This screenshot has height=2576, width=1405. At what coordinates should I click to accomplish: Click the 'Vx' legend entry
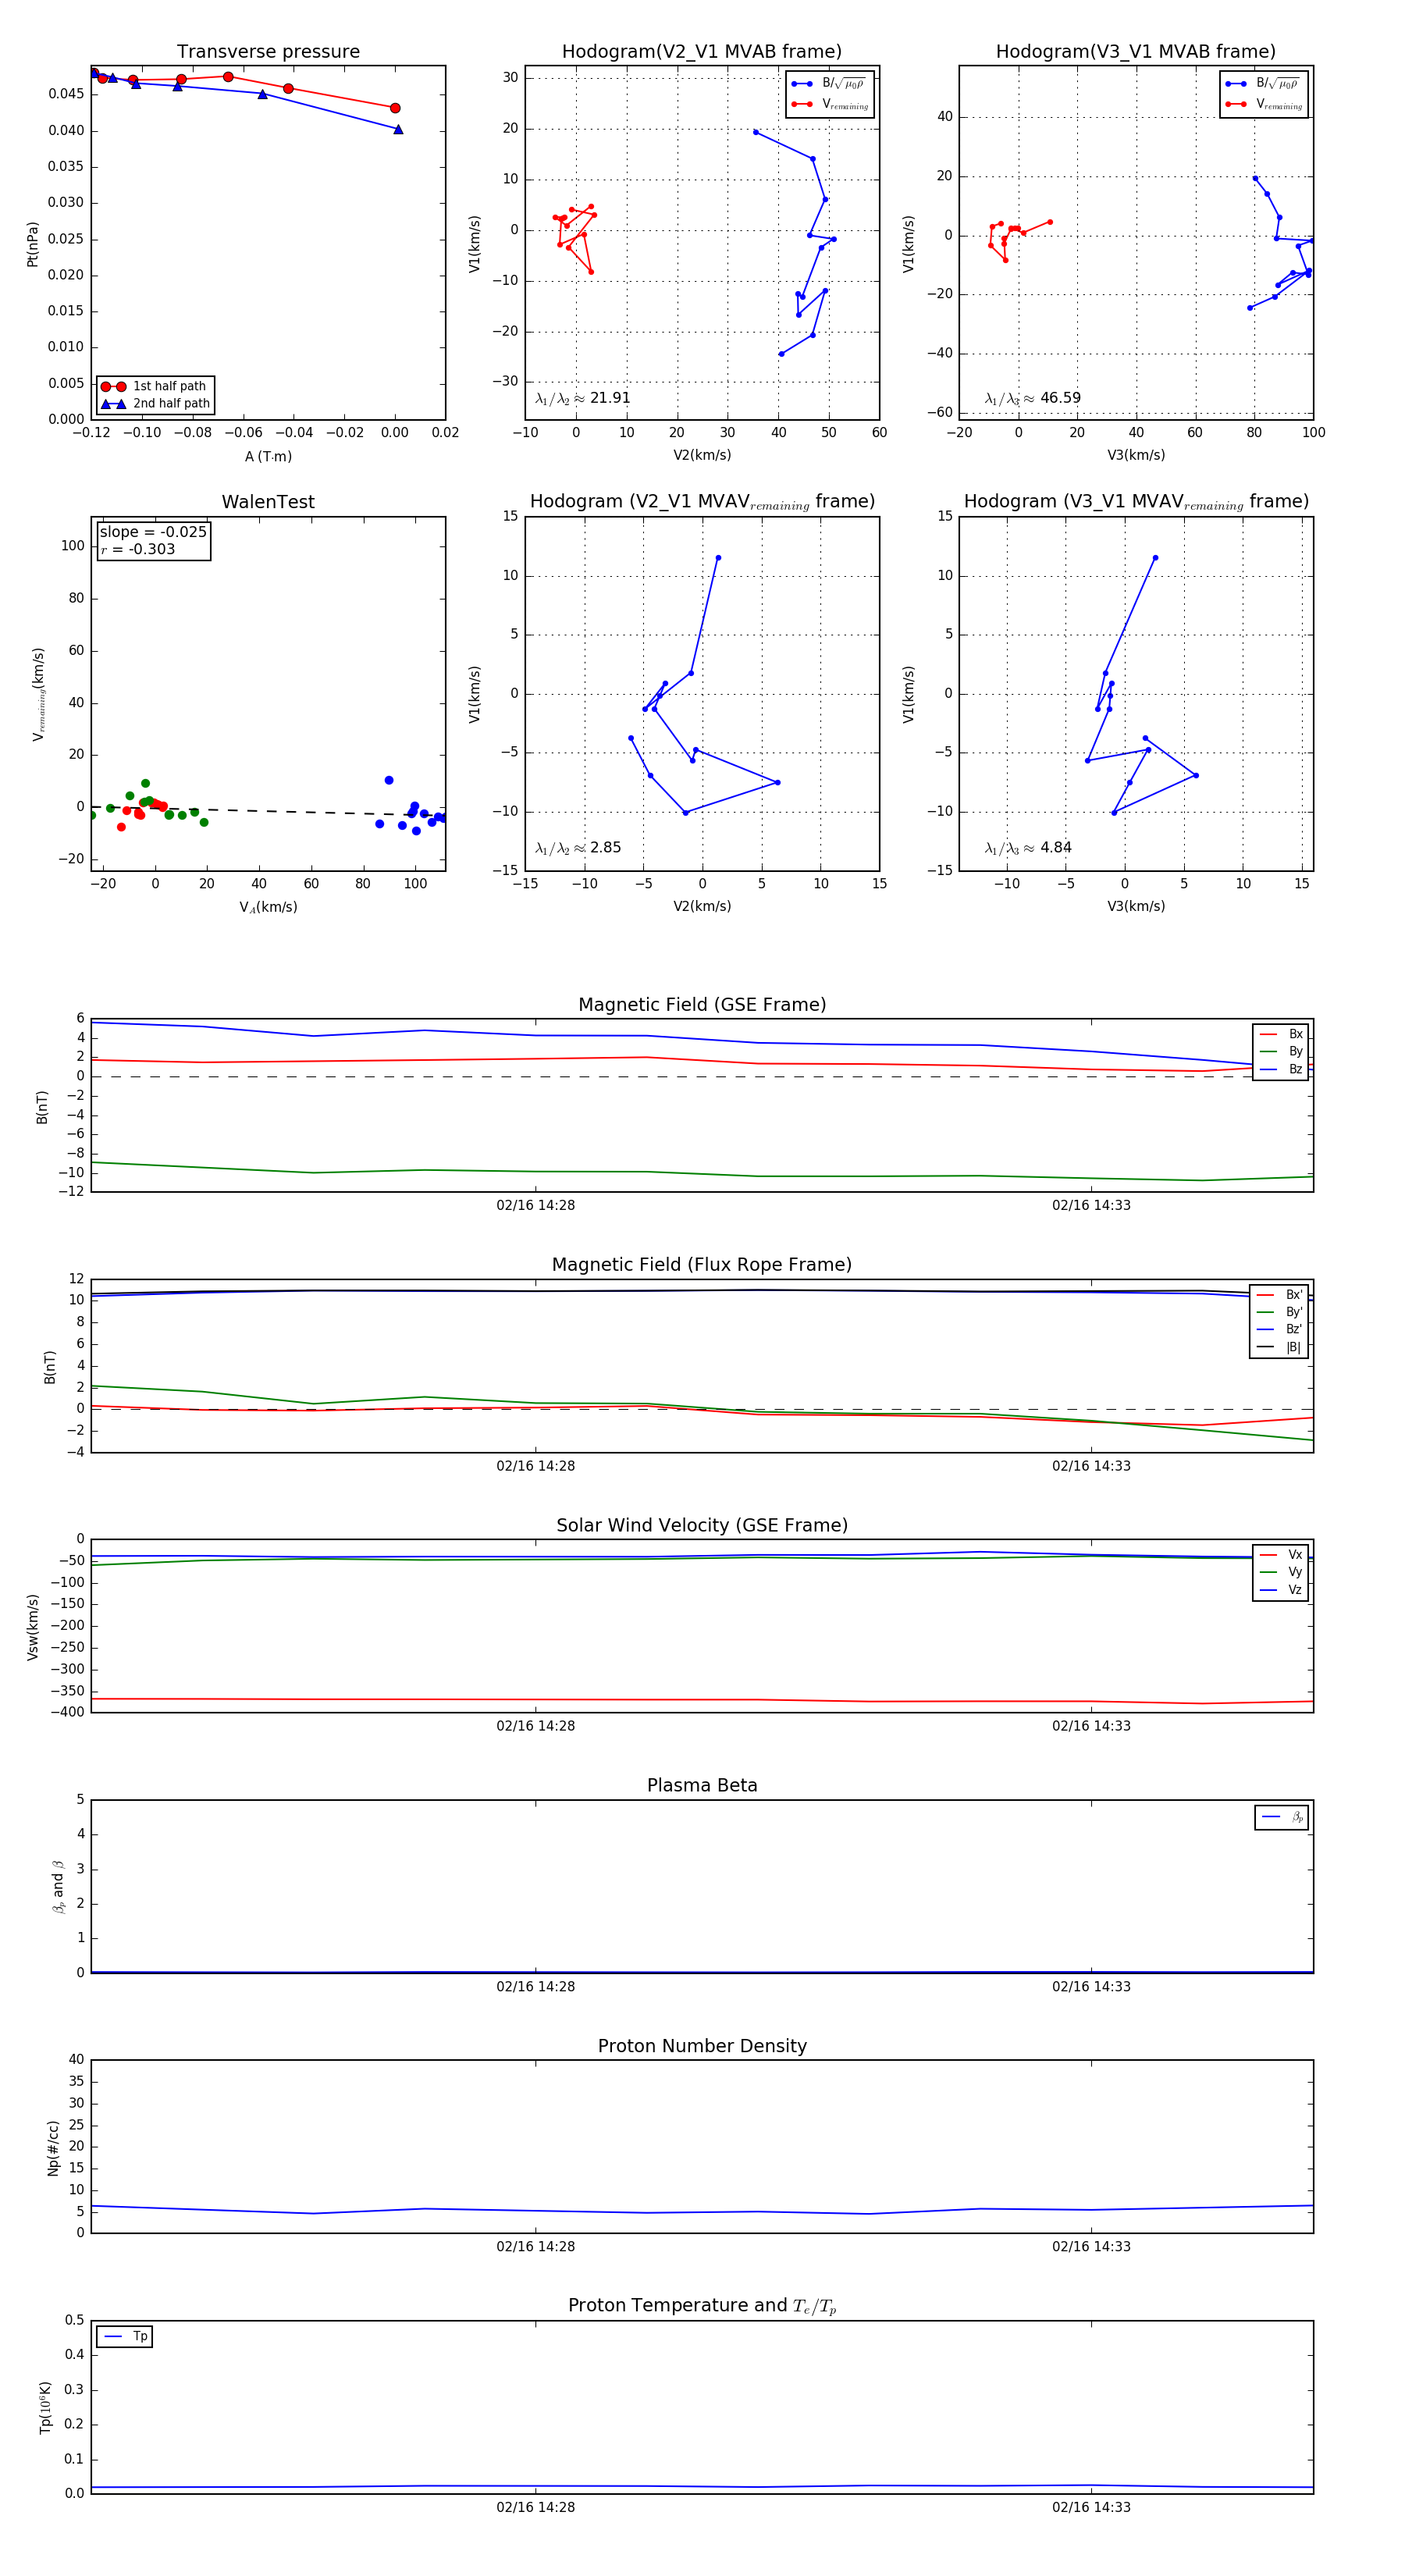click(x=1281, y=1554)
